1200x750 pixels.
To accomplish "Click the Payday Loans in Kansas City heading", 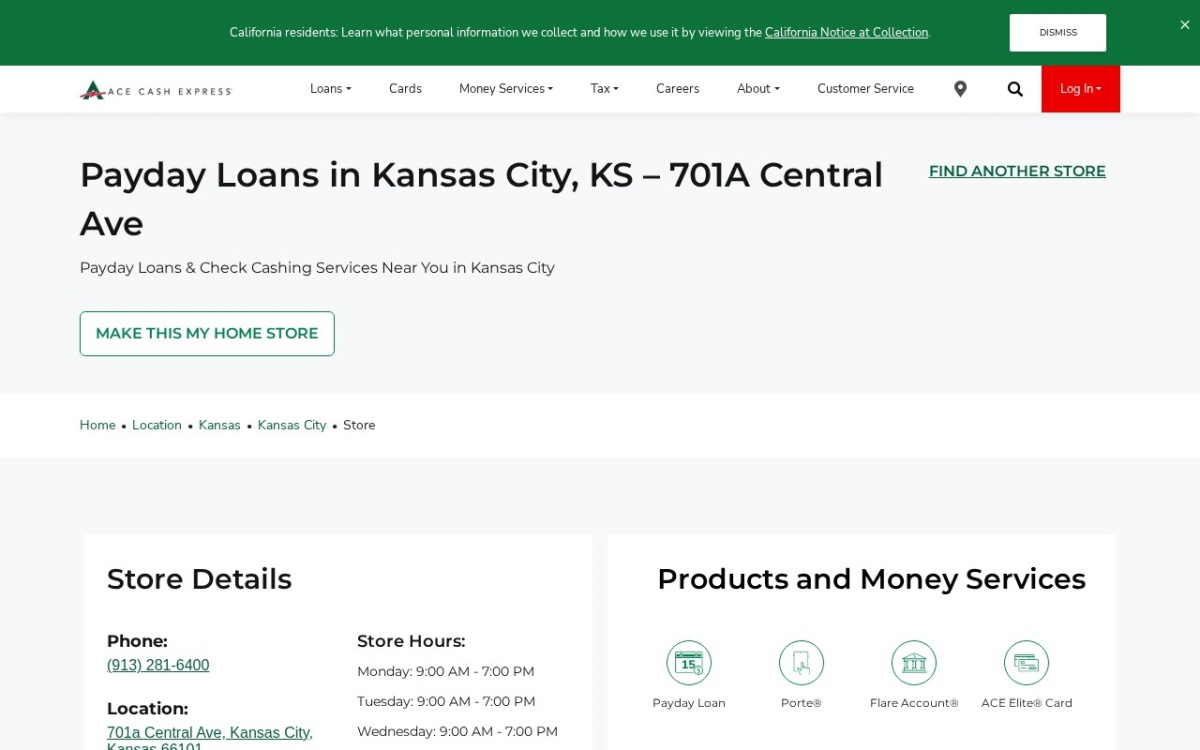I will point(481,199).
